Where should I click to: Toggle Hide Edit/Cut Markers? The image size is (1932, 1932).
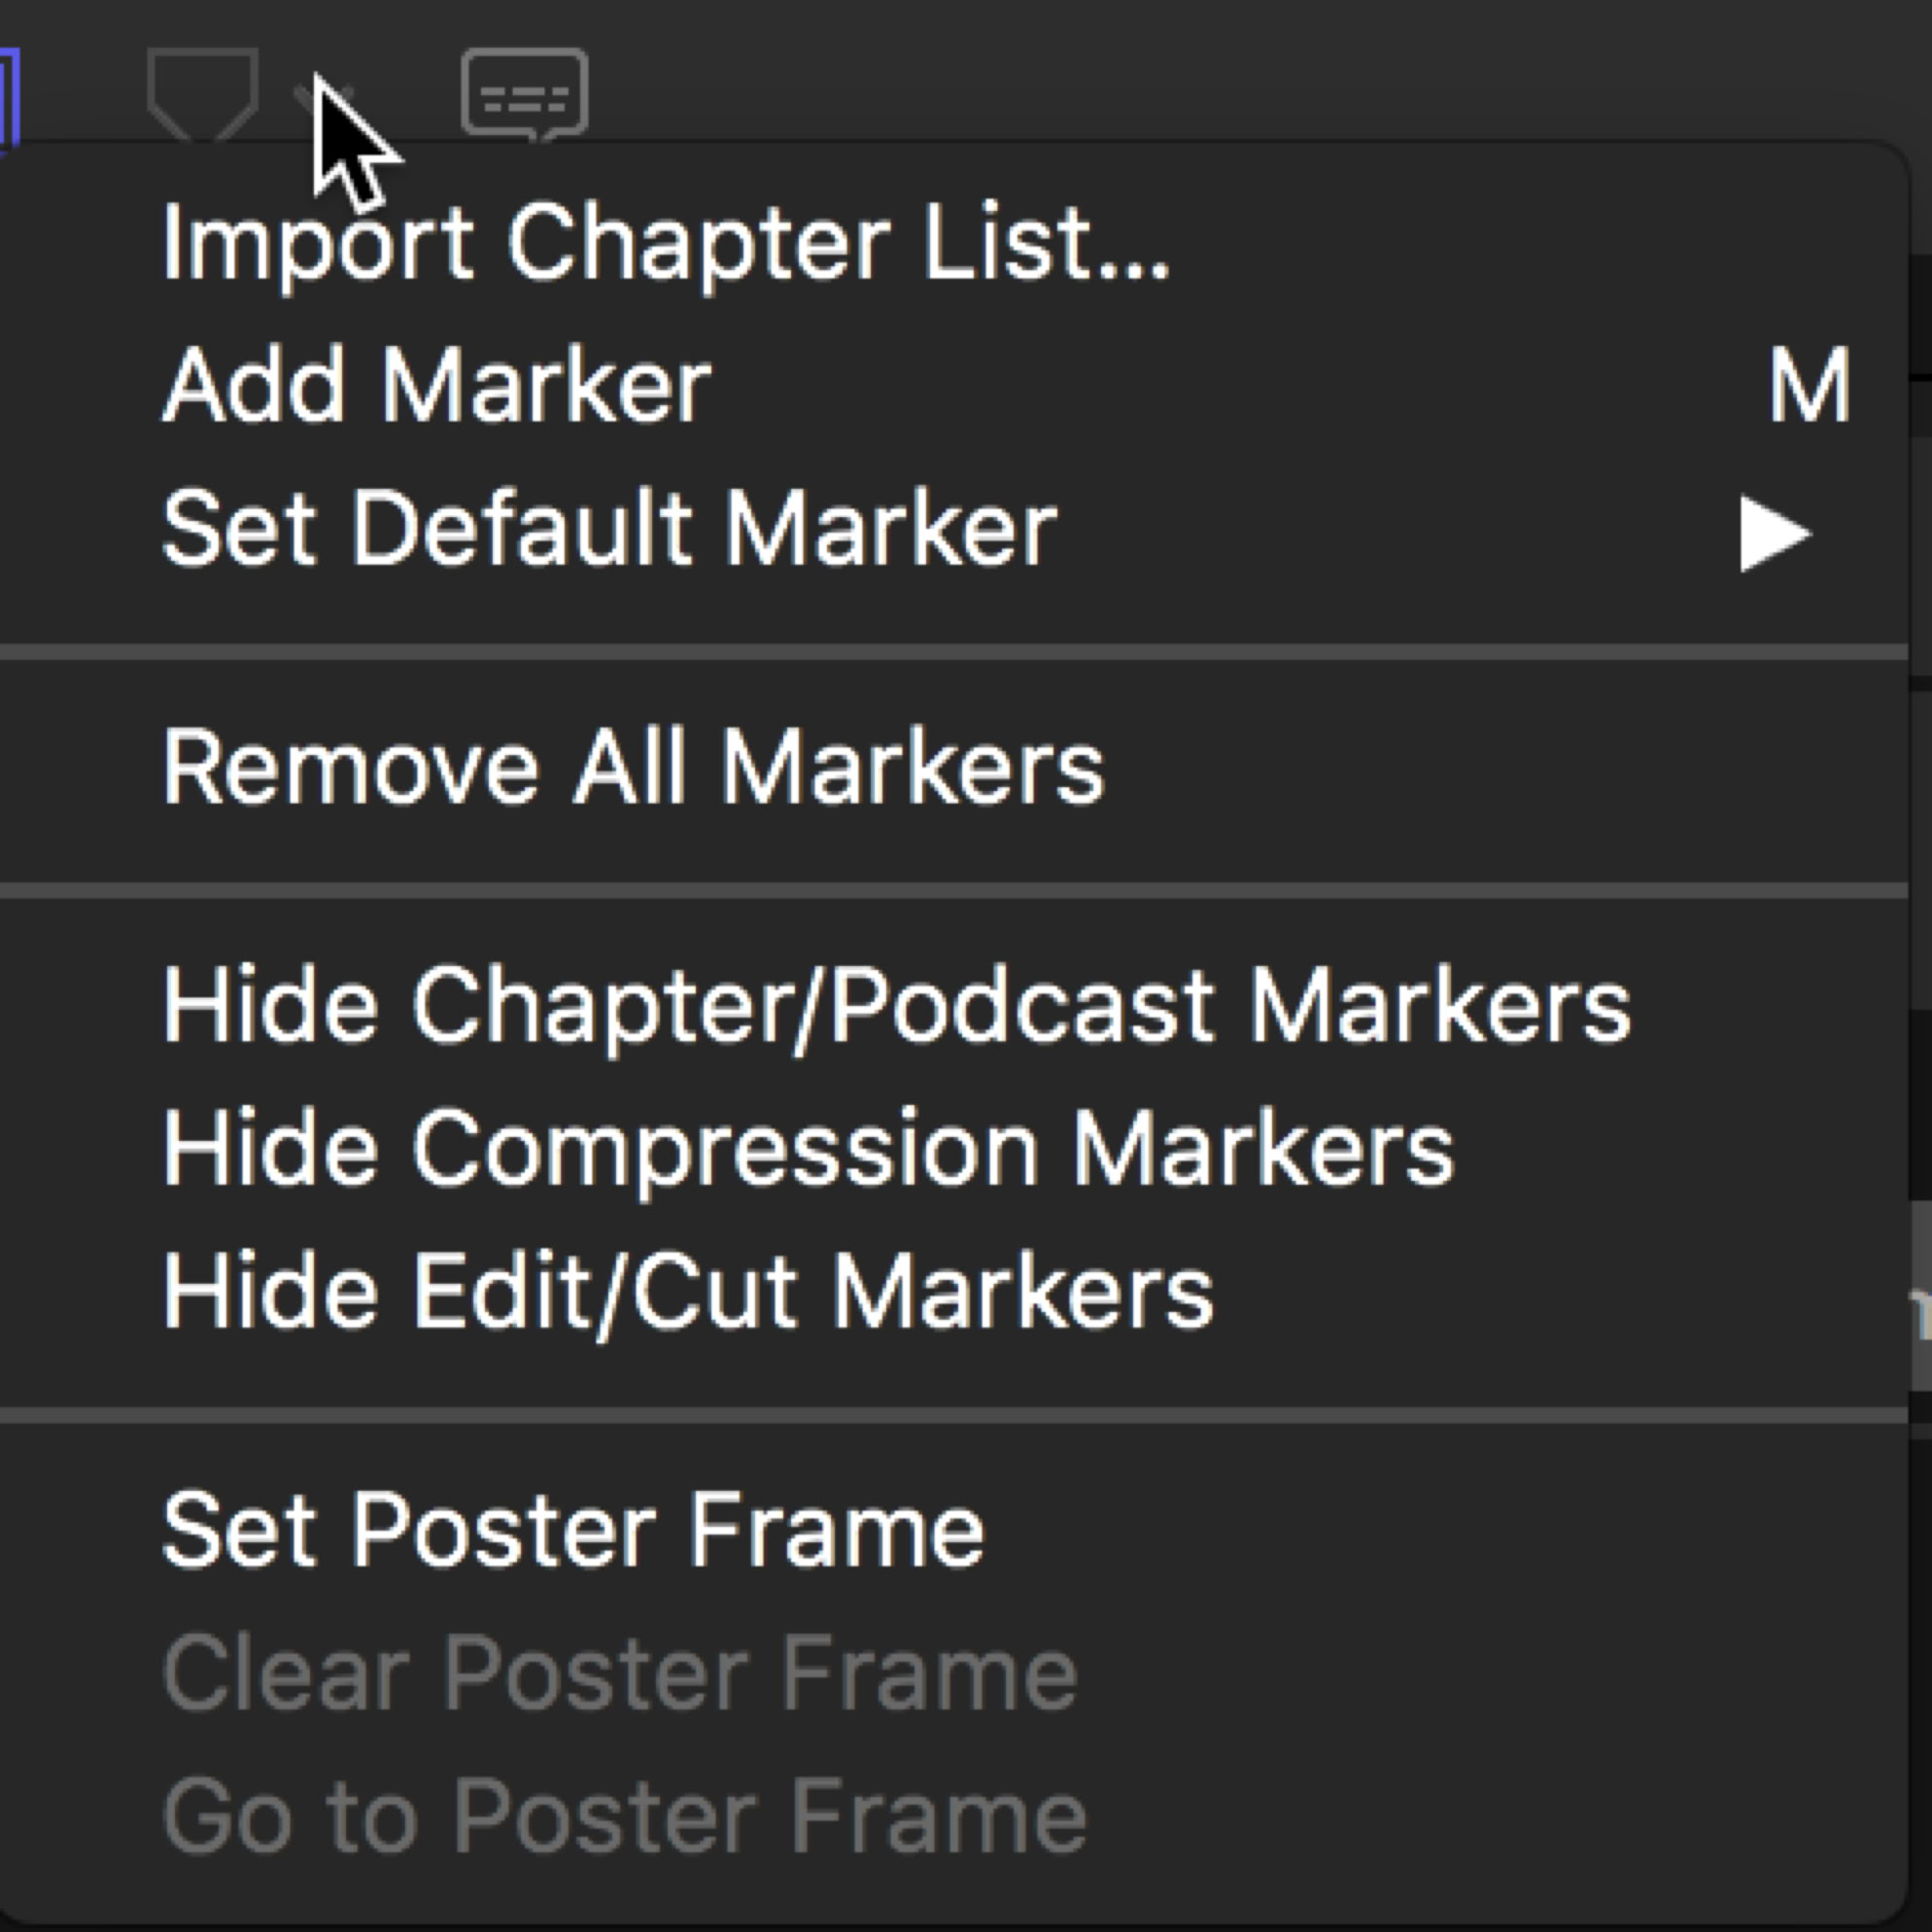point(688,1292)
